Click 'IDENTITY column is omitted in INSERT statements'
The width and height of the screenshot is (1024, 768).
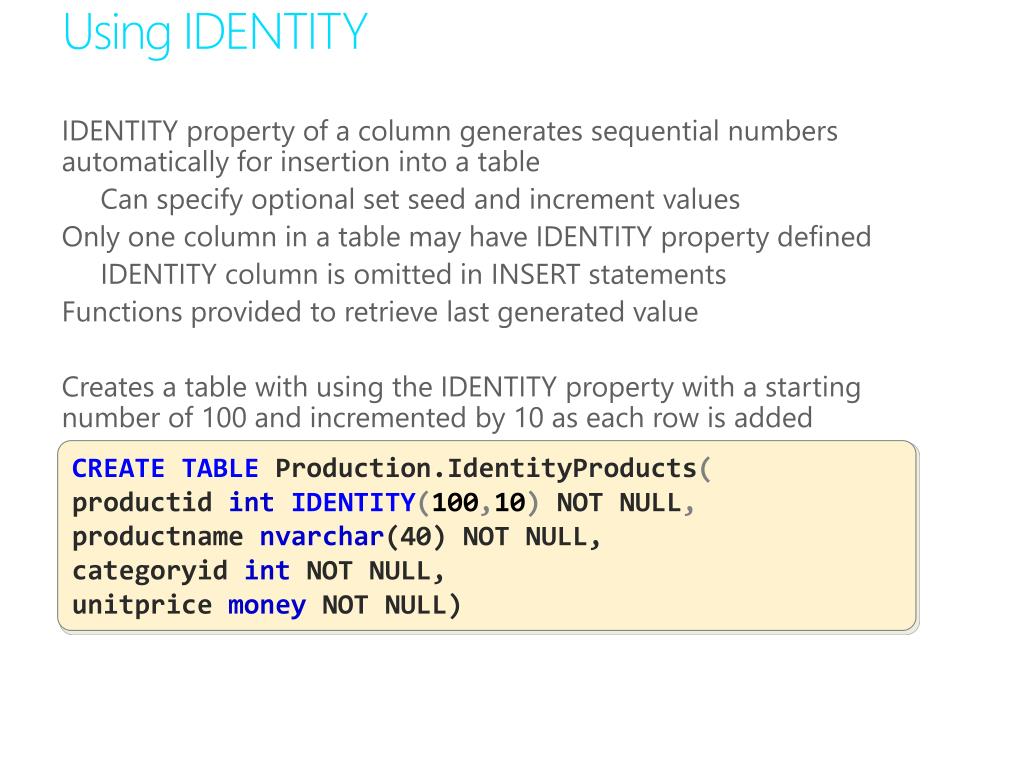(413, 274)
